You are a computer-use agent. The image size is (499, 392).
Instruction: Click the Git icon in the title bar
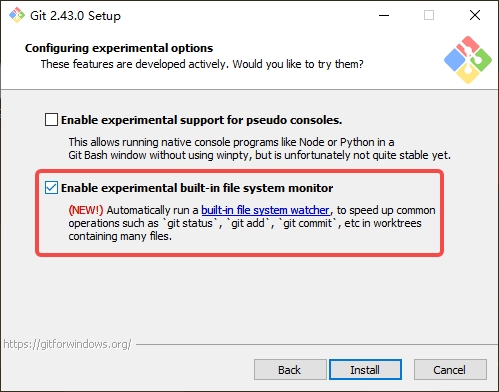coord(17,15)
